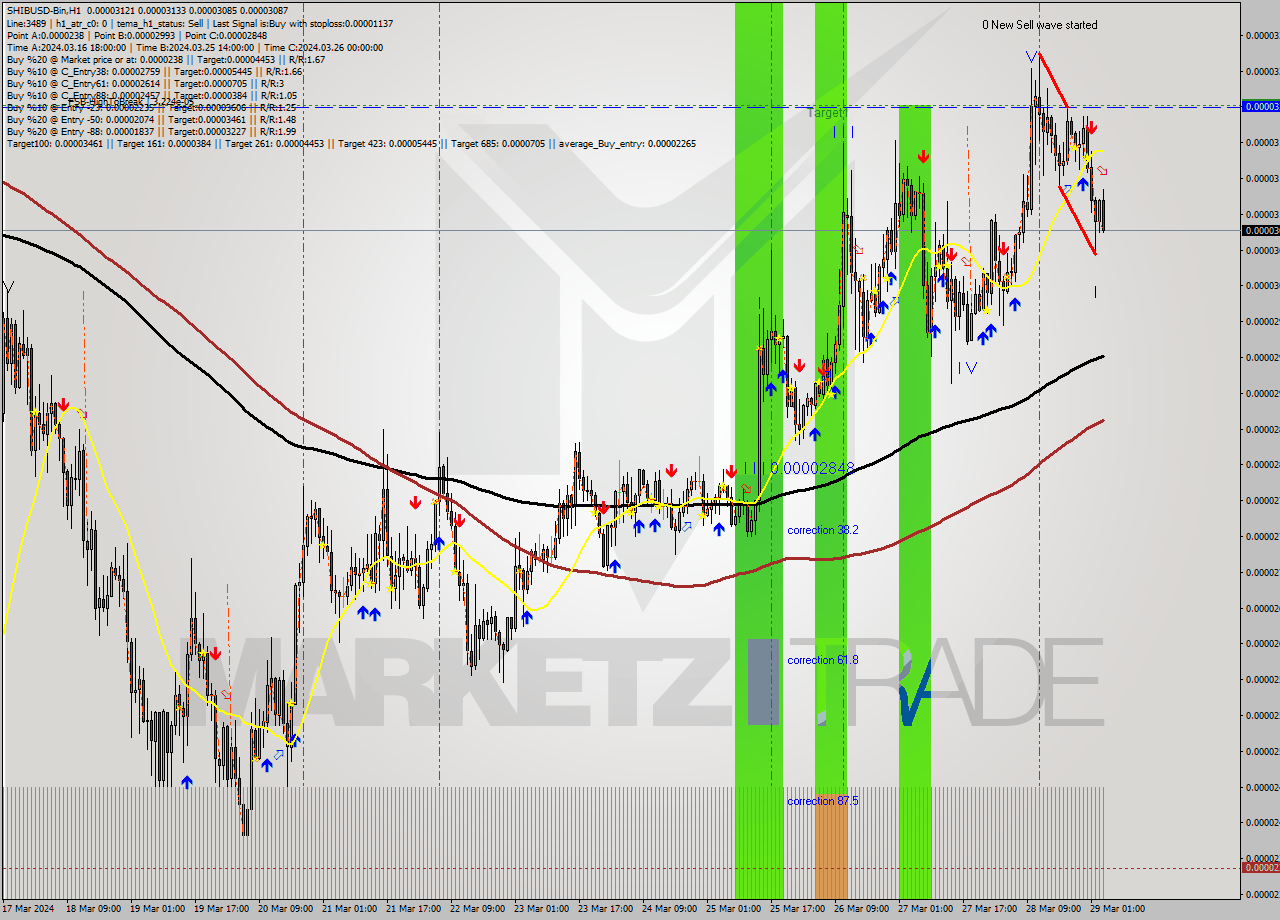The image size is (1280, 920).
Task: Select the '28 Mar 09:00' time label
Action: 1053,909
